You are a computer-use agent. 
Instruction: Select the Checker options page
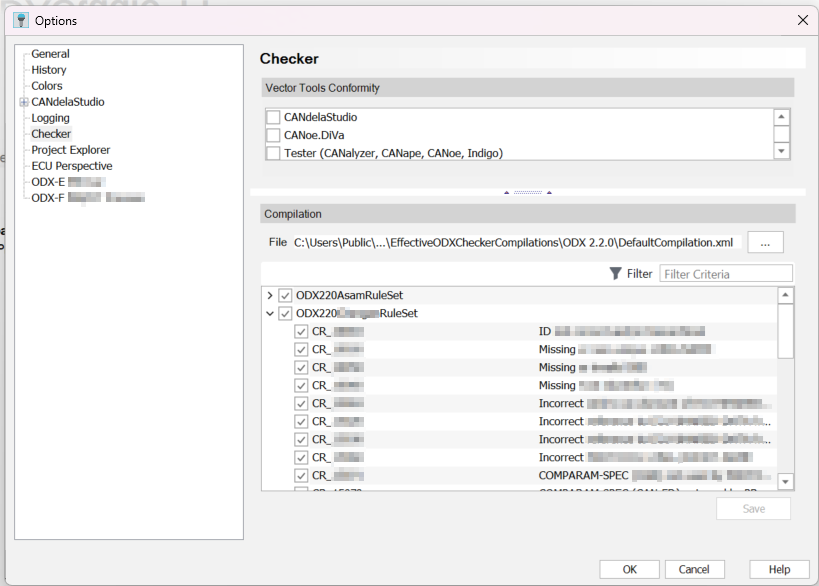[51, 134]
